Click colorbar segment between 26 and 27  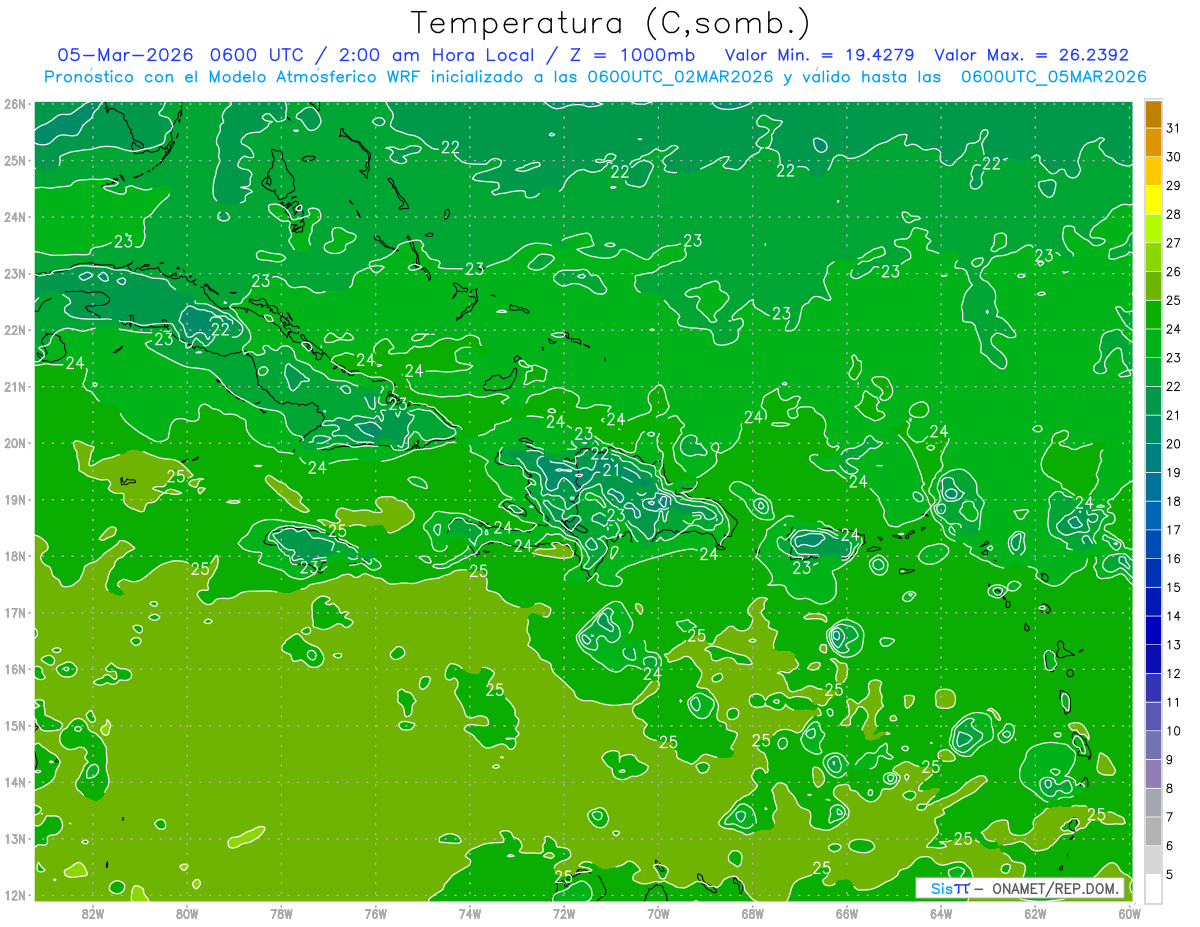point(1153,256)
